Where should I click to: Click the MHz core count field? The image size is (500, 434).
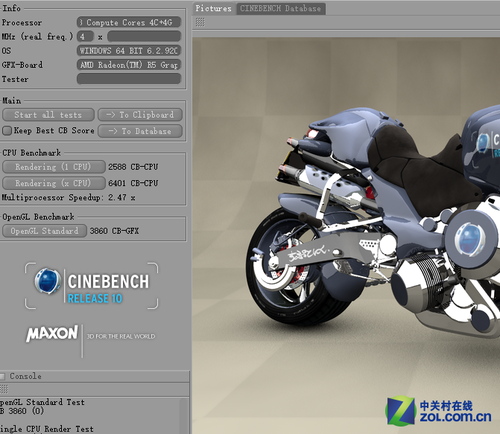click(85, 36)
